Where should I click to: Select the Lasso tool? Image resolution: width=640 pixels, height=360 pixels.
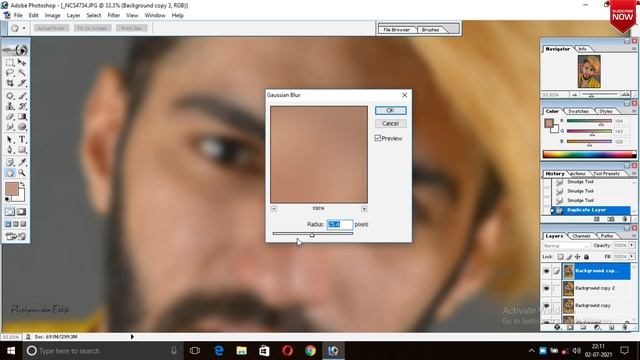click(10, 73)
